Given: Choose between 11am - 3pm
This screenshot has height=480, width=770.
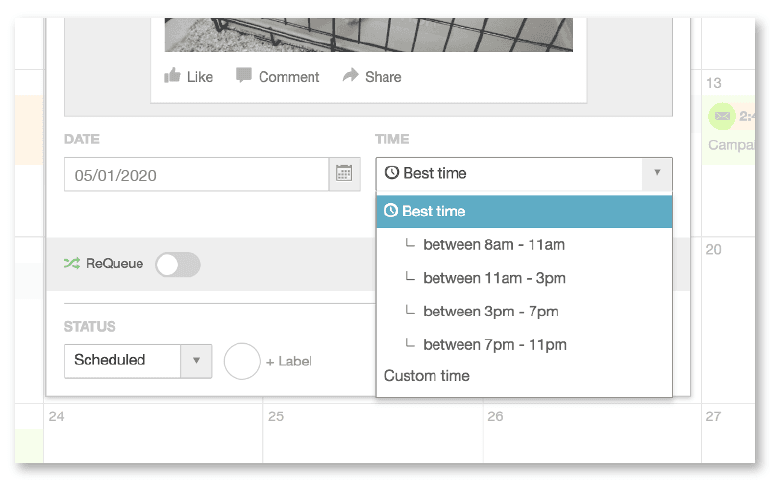Looking at the screenshot, I should (524, 278).
